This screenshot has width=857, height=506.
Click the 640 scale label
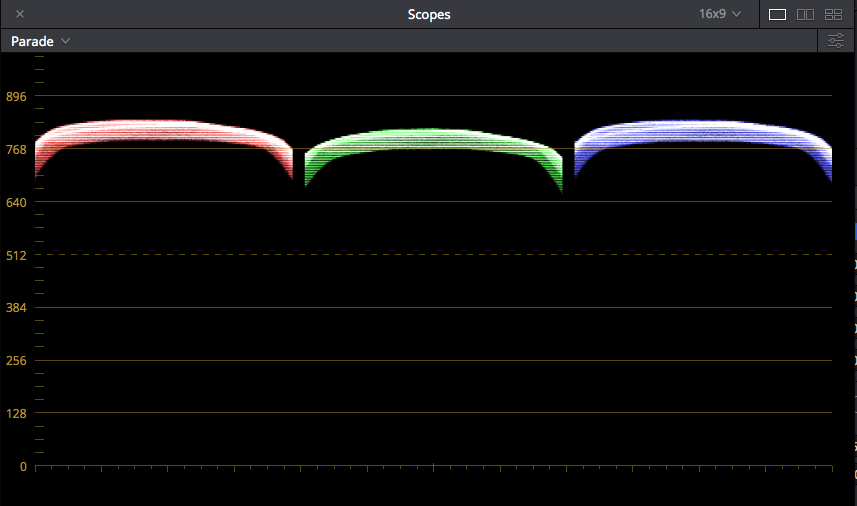tap(16, 203)
